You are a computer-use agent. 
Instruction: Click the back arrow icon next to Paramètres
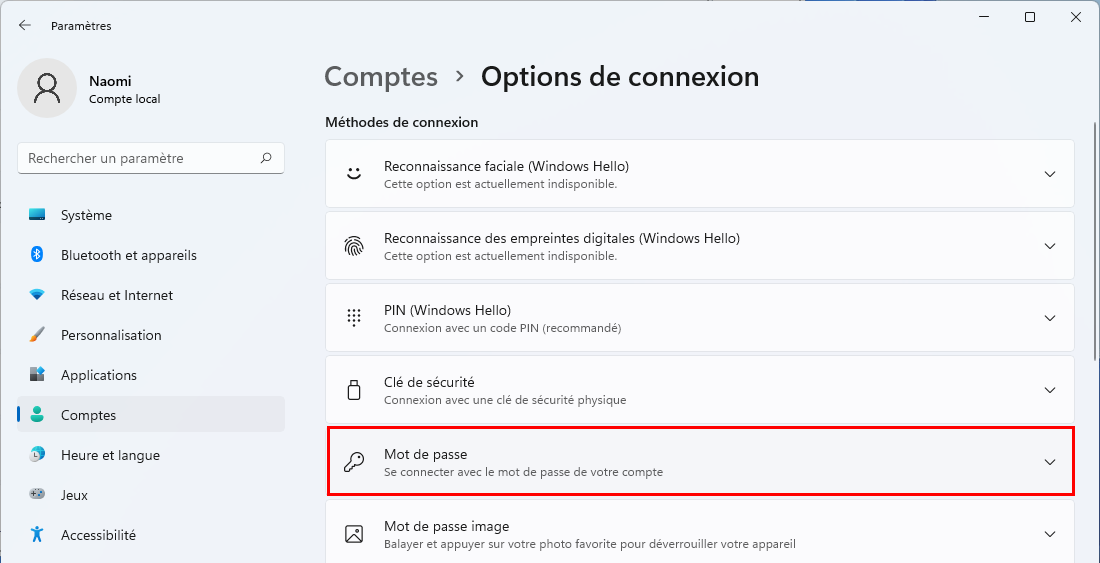click(25, 25)
